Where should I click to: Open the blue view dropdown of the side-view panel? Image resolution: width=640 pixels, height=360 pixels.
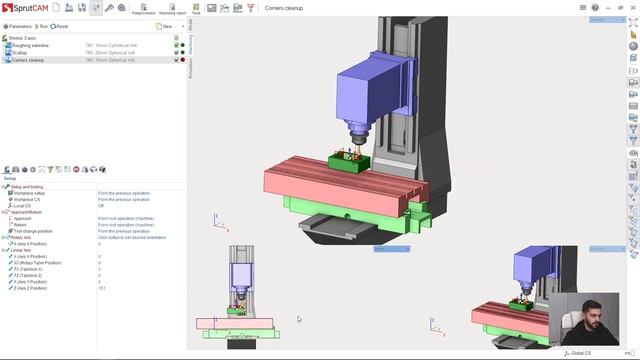(x=392, y=249)
